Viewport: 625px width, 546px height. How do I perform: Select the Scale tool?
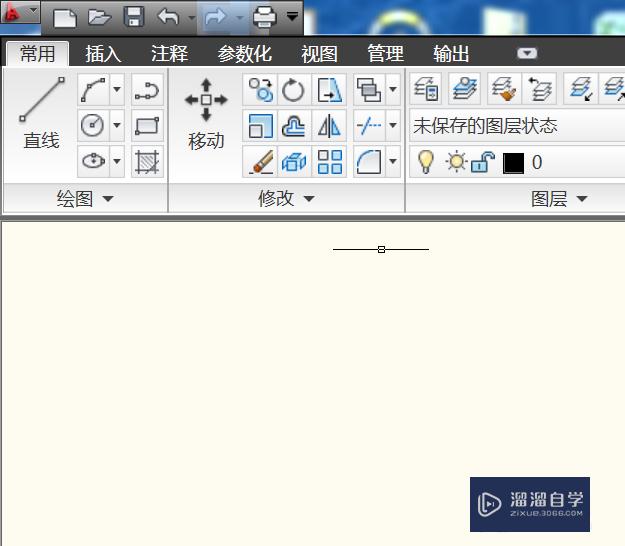tap(260, 126)
